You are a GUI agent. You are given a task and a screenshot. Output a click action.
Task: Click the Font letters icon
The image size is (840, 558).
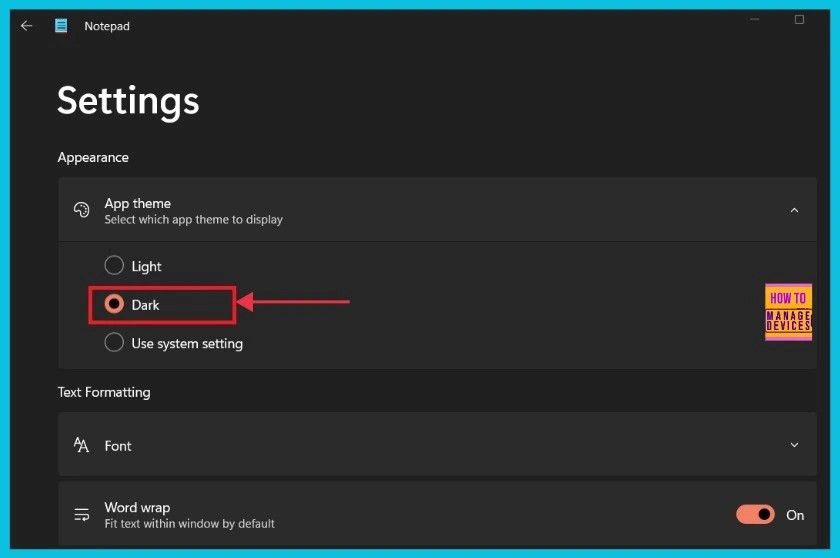[x=81, y=445]
